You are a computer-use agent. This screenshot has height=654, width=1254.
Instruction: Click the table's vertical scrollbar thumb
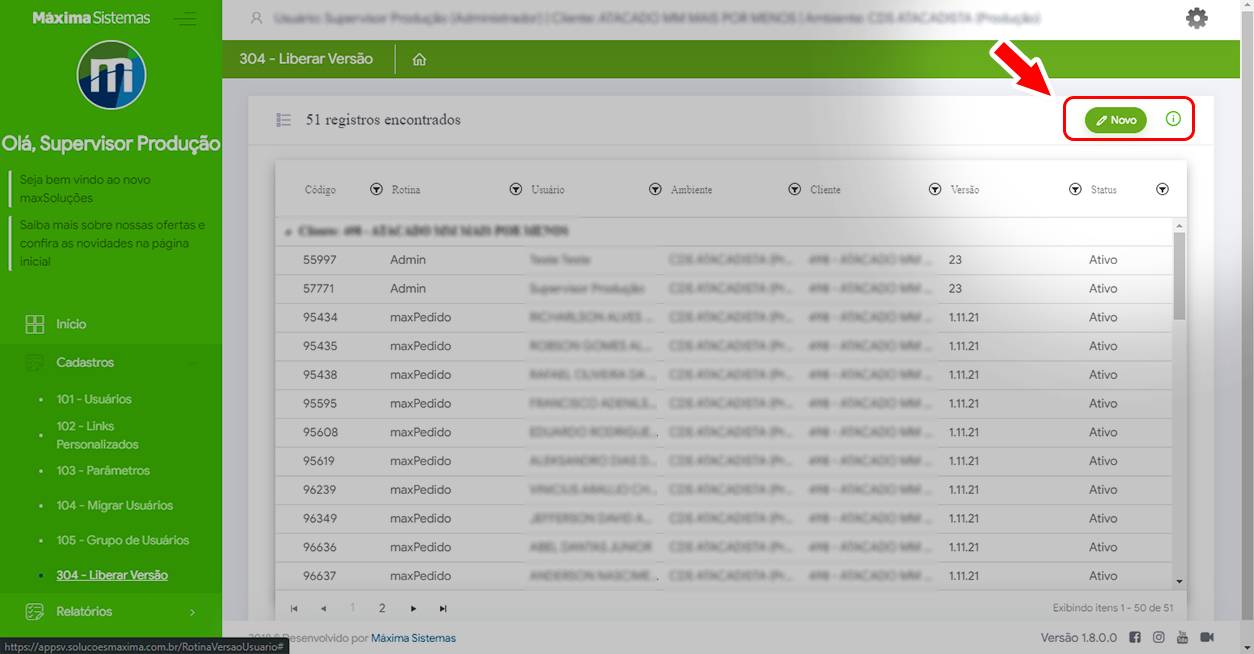[x=1179, y=275]
